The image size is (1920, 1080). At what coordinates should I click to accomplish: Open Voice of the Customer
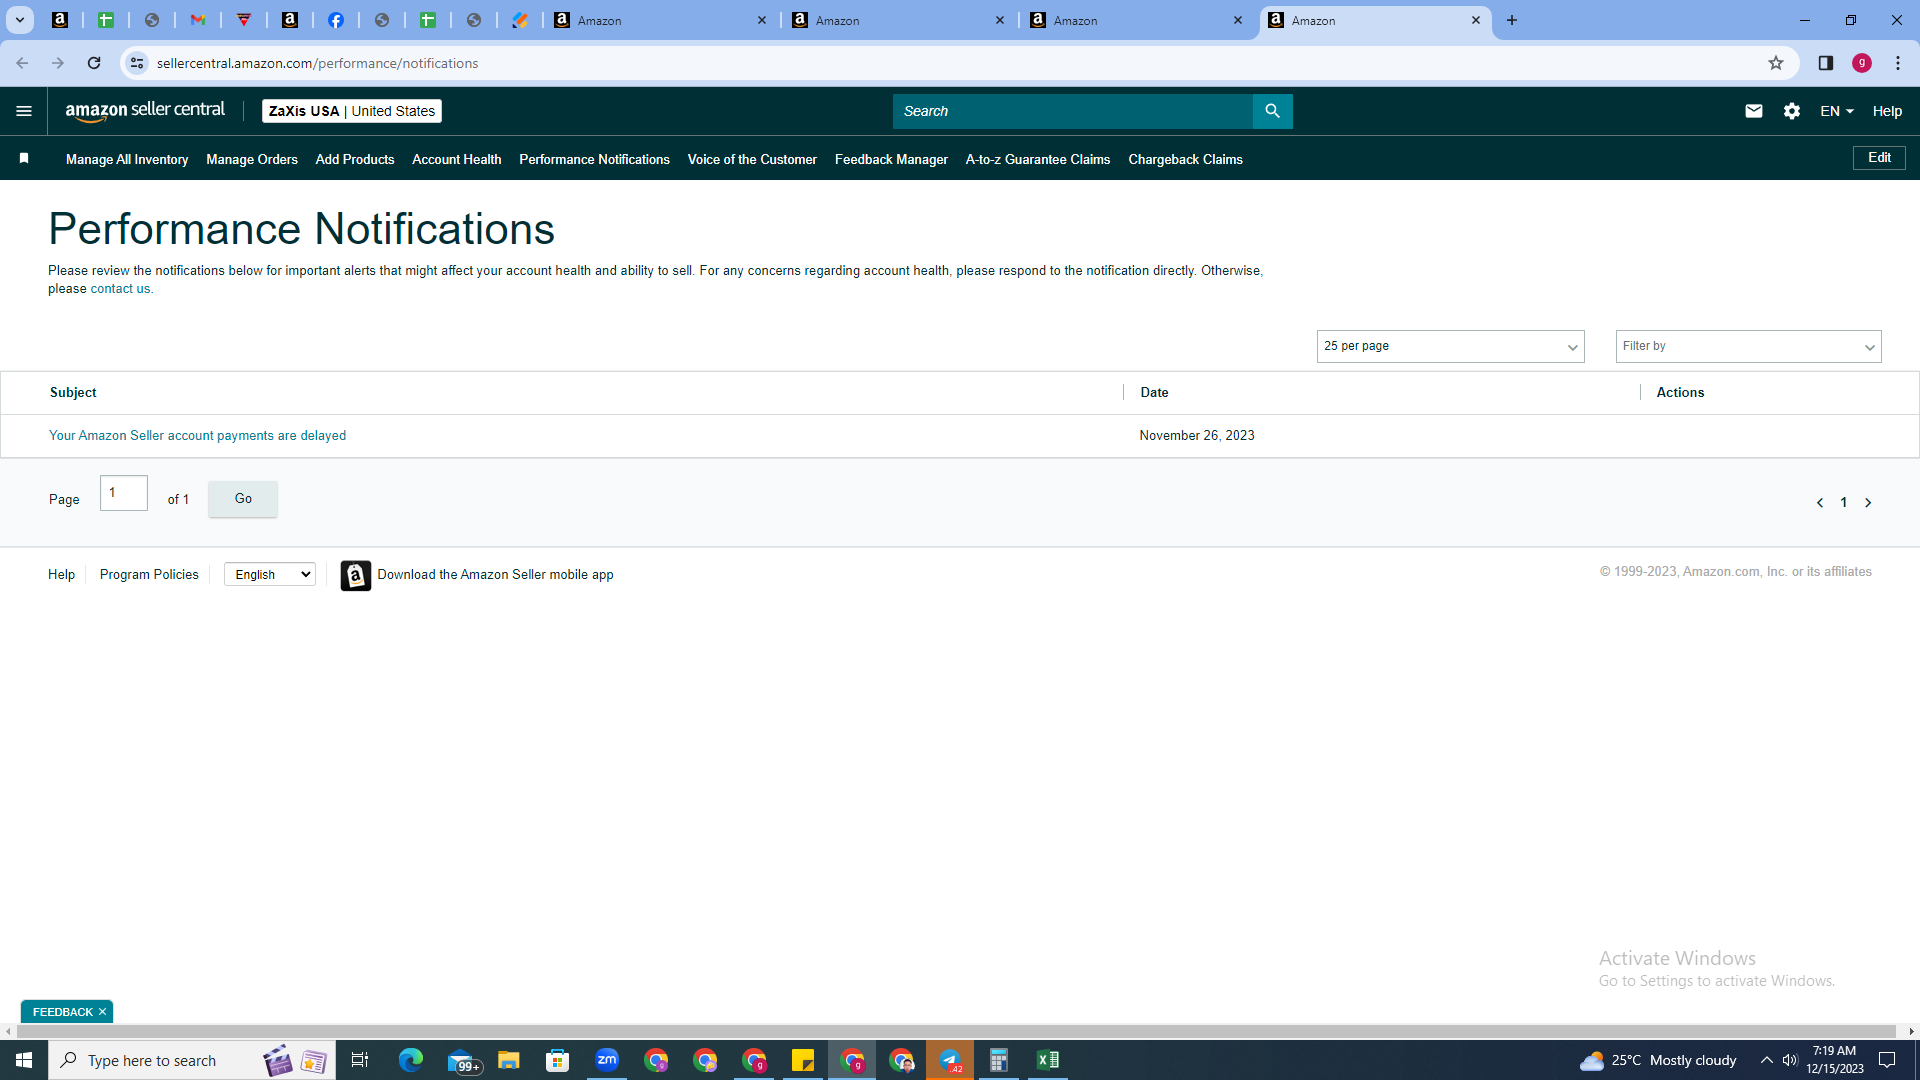pyautogui.click(x=752, y=159)
